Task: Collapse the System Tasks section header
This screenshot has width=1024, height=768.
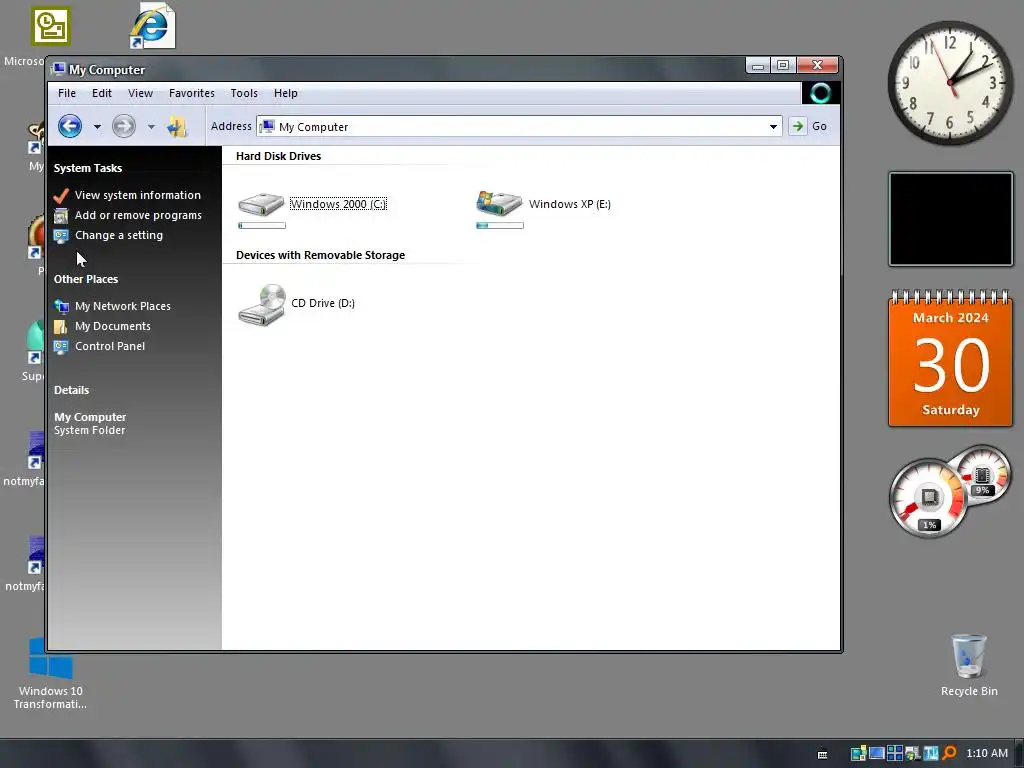Action: (x=88, y=168)
